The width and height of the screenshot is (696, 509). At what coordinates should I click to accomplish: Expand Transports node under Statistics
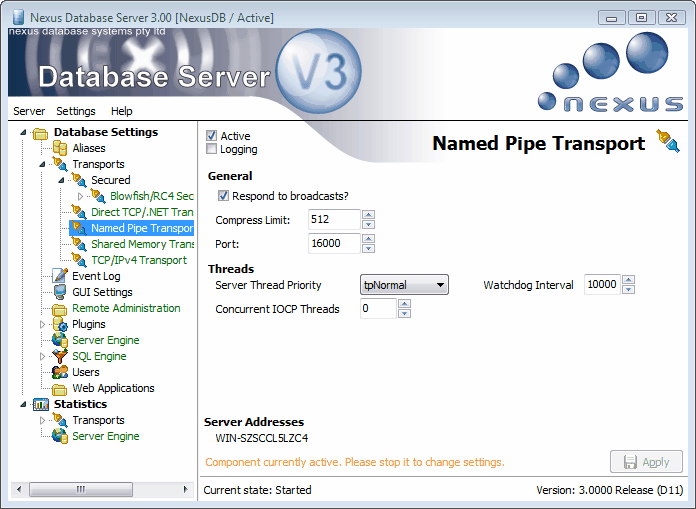(x=42, y=420)
